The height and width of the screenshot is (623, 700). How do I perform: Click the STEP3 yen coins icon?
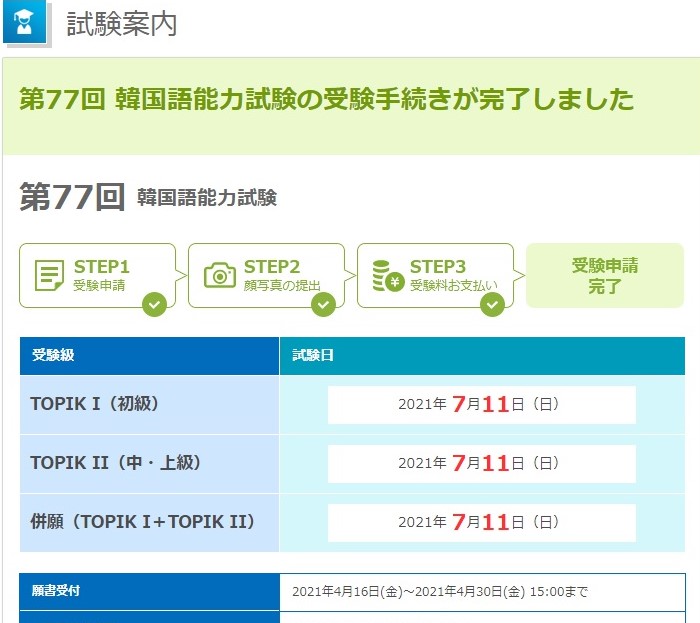(388, 276)
